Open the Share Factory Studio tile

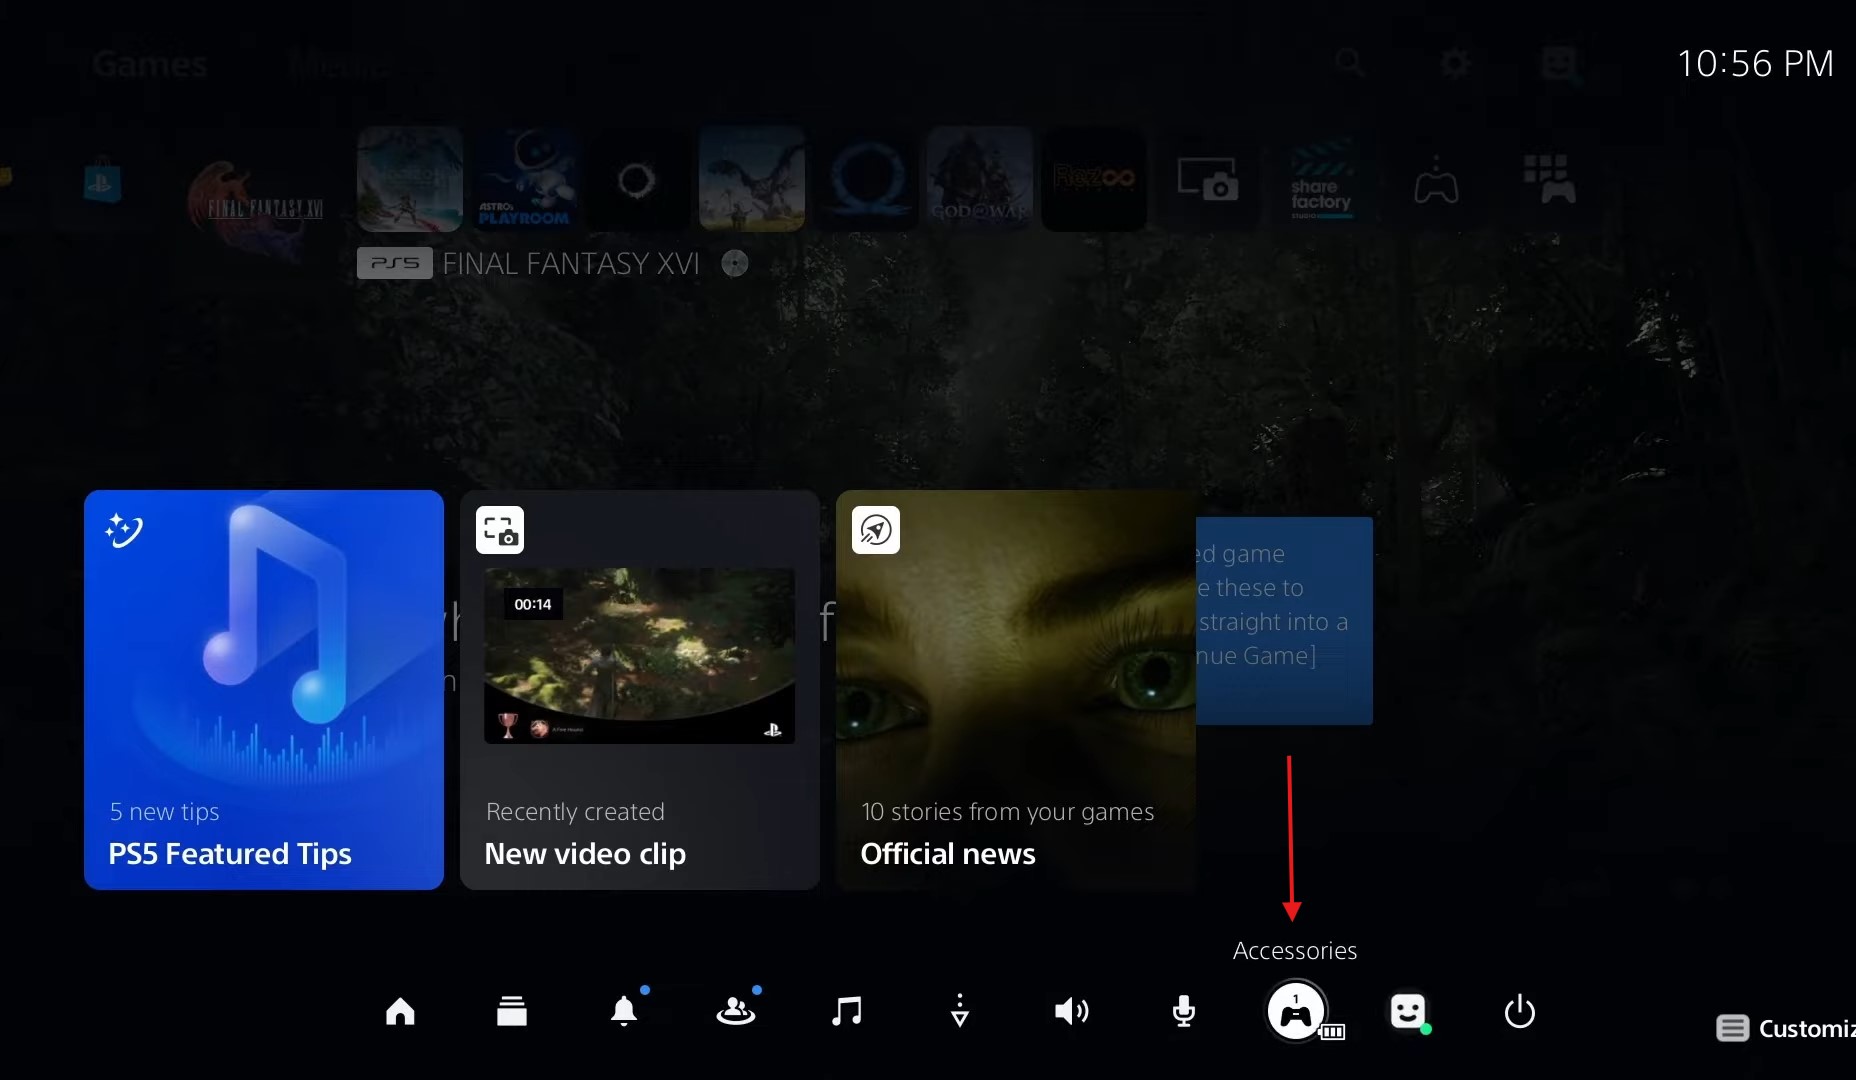[1321, 179]
